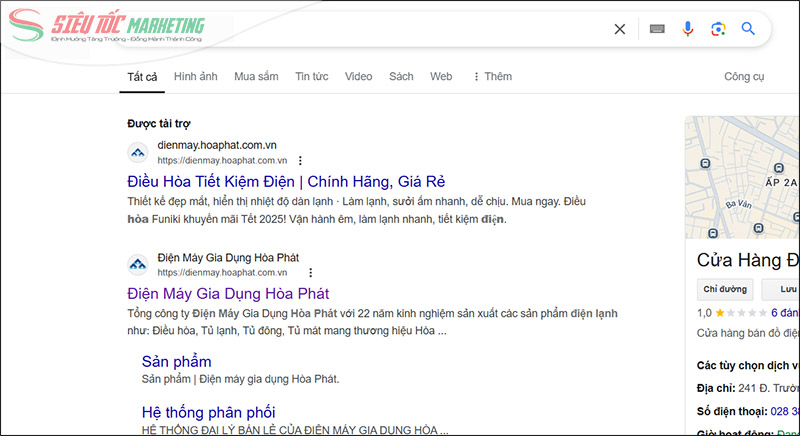Screen dimensions: 800x436
Task: Click the 1,0 star rating in the panel
Action: tap(732, 313)
